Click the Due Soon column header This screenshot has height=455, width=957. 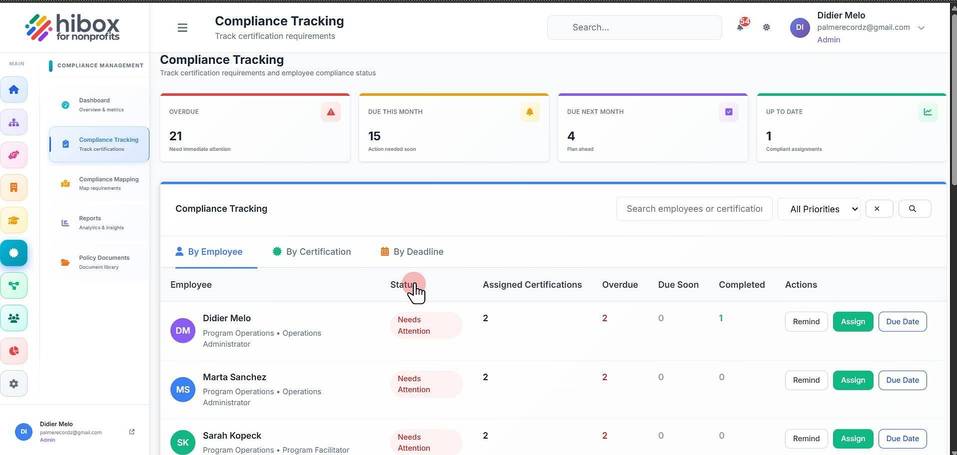tap(678, 285)
